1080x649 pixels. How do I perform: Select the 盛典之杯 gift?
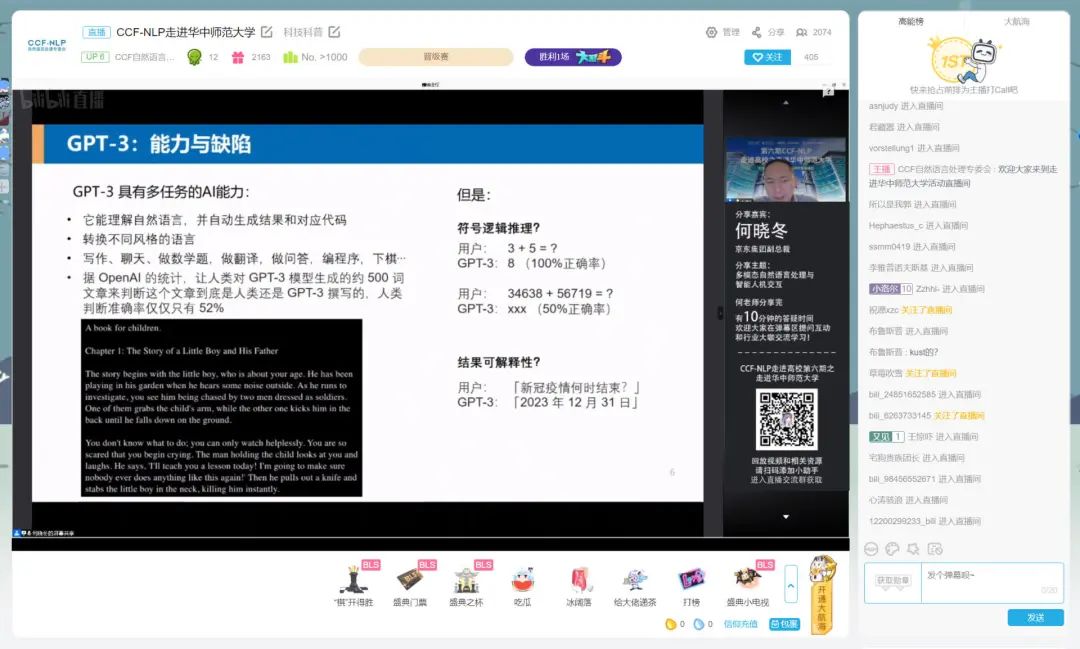(x=466, y=584)
